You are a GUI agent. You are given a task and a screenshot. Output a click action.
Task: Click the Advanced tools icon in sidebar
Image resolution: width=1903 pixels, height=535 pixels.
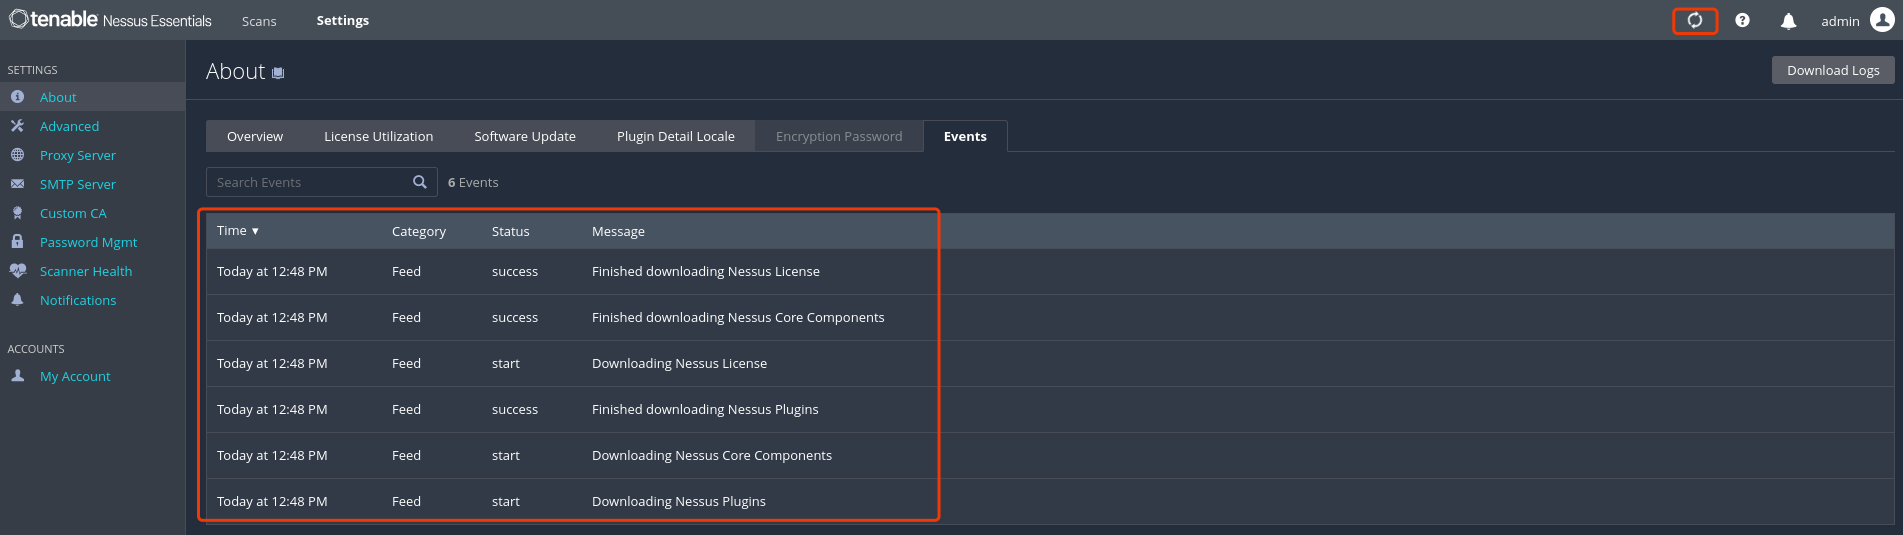17,126
